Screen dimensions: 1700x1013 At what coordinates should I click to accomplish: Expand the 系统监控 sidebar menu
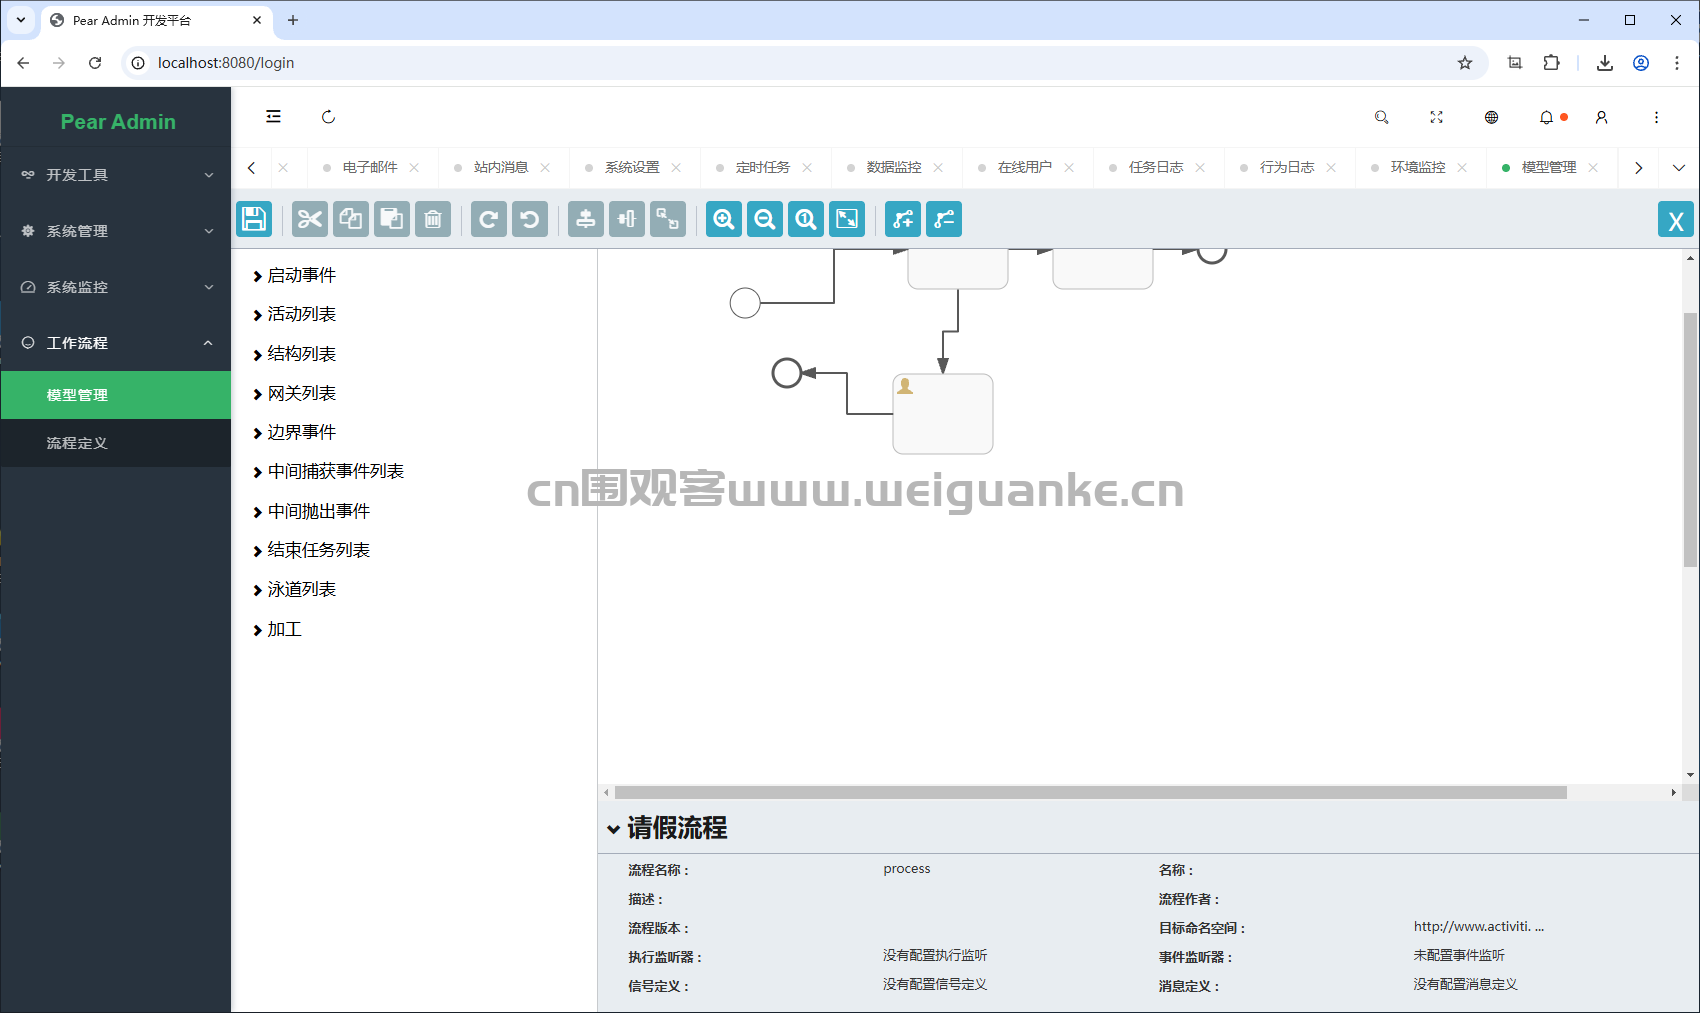pyautogui.click(x=116, y=287)
